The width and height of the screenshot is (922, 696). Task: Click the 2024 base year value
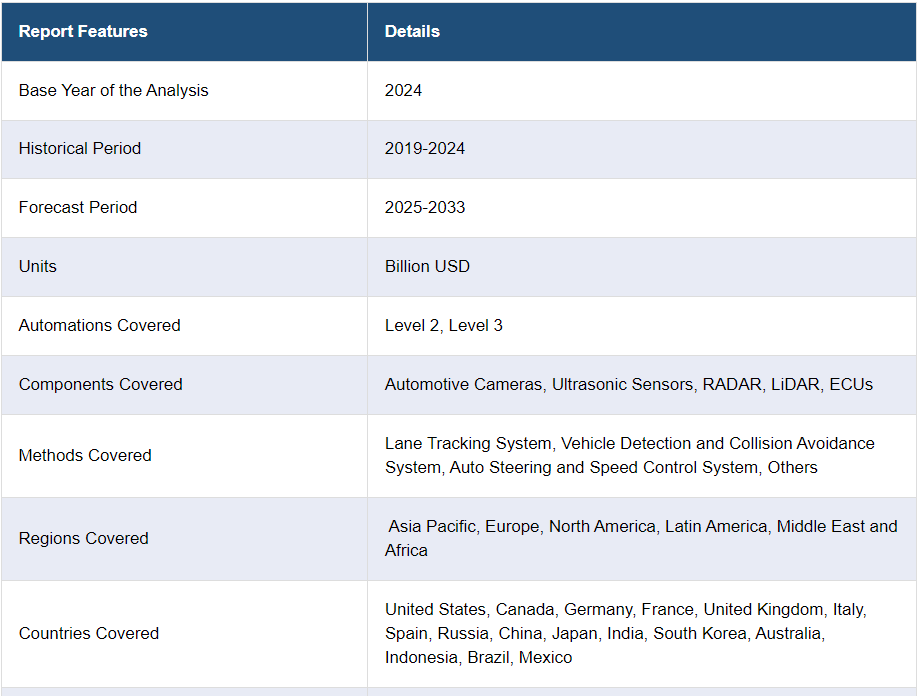click(403, 90)
